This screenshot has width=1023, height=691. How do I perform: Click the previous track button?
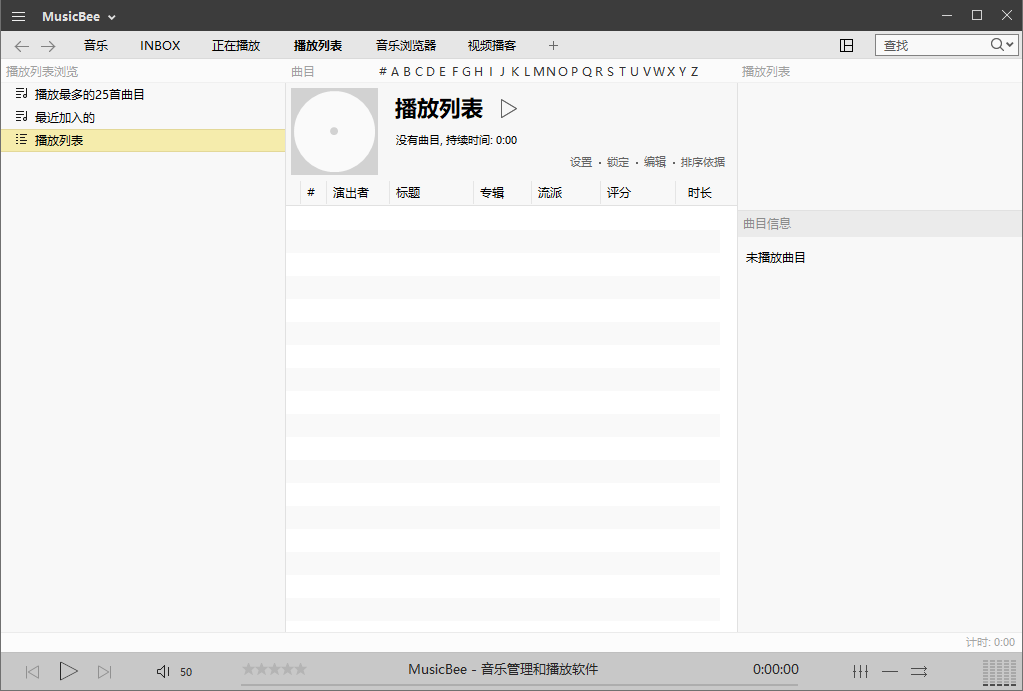pyautogui.click(x=32, y=671)
